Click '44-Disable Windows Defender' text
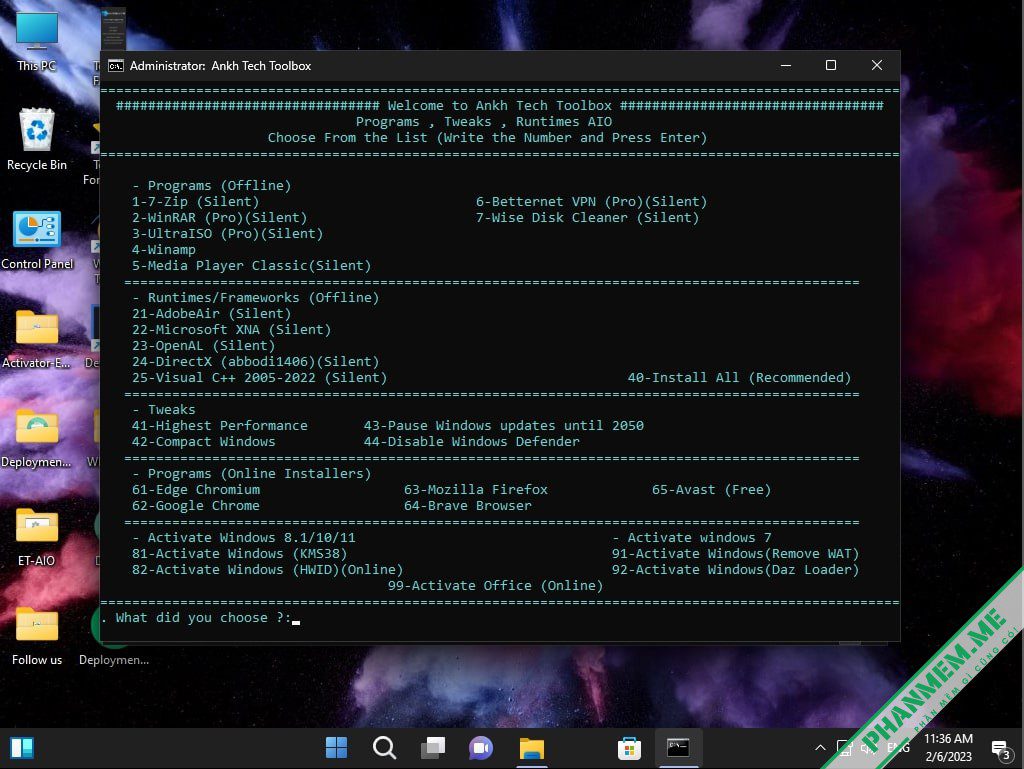This screenshot has width=1024, height=769. 472,441
